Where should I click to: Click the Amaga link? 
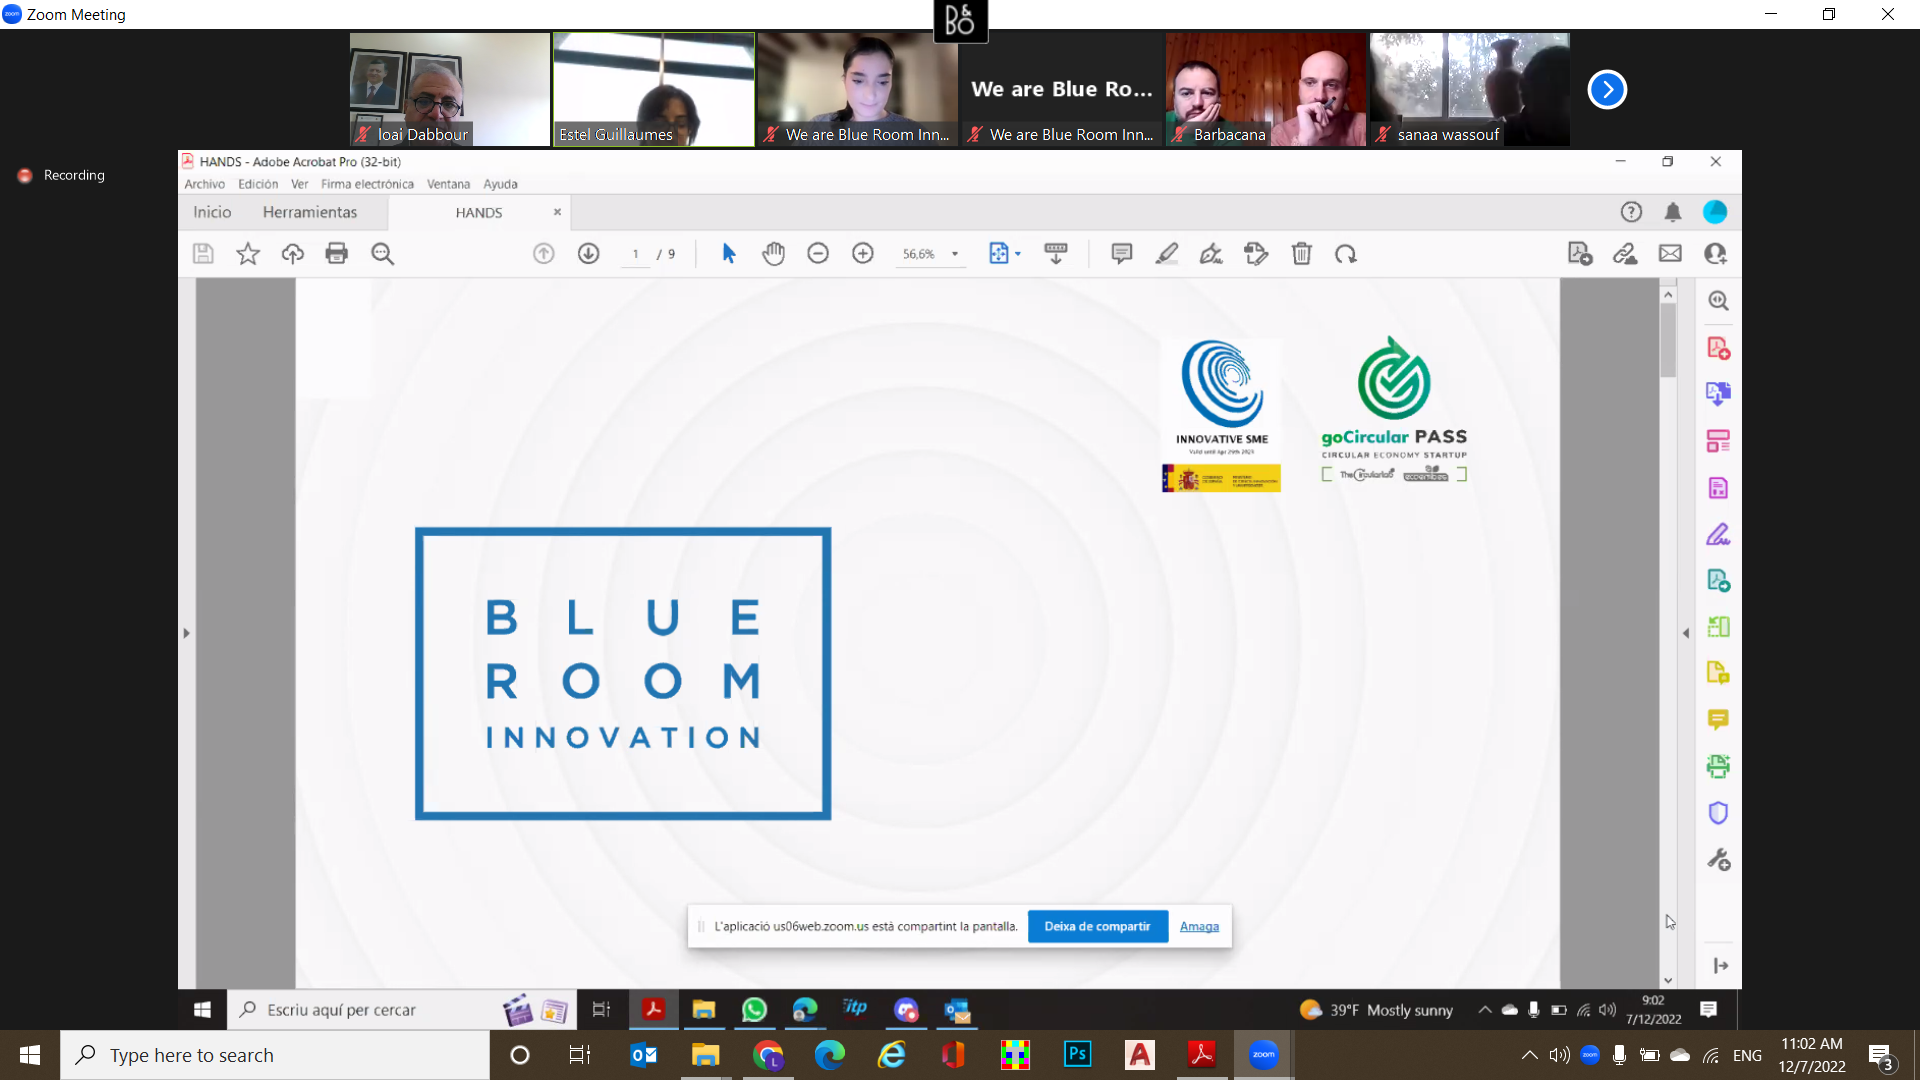[x=1199, y=926]
